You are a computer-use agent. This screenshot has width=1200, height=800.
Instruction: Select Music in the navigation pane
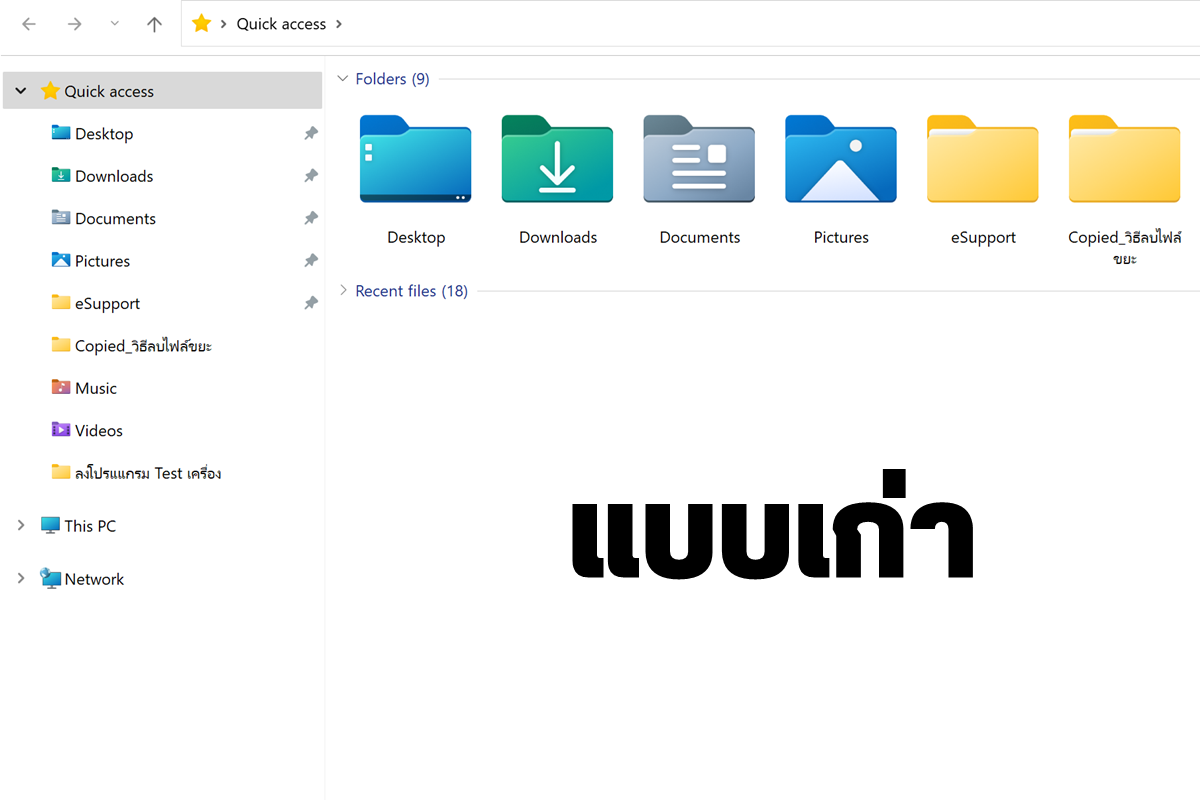click(95, 388)
